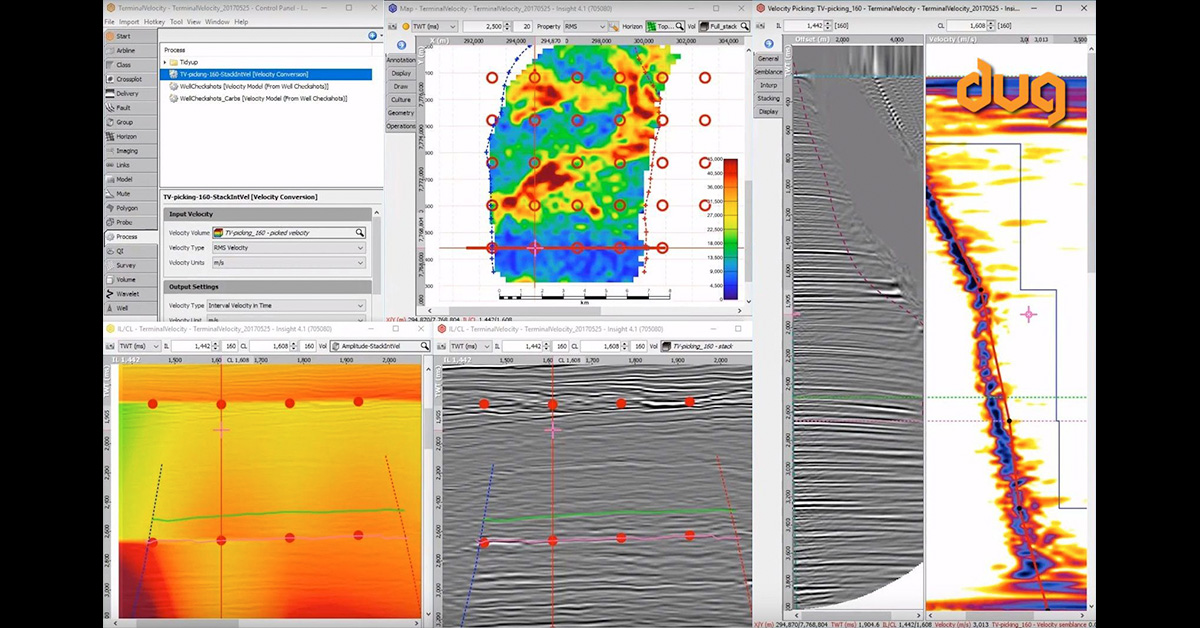Click magnifier icon in Velocity Volume field
The image size is (1200, 628).
(359, 232)
